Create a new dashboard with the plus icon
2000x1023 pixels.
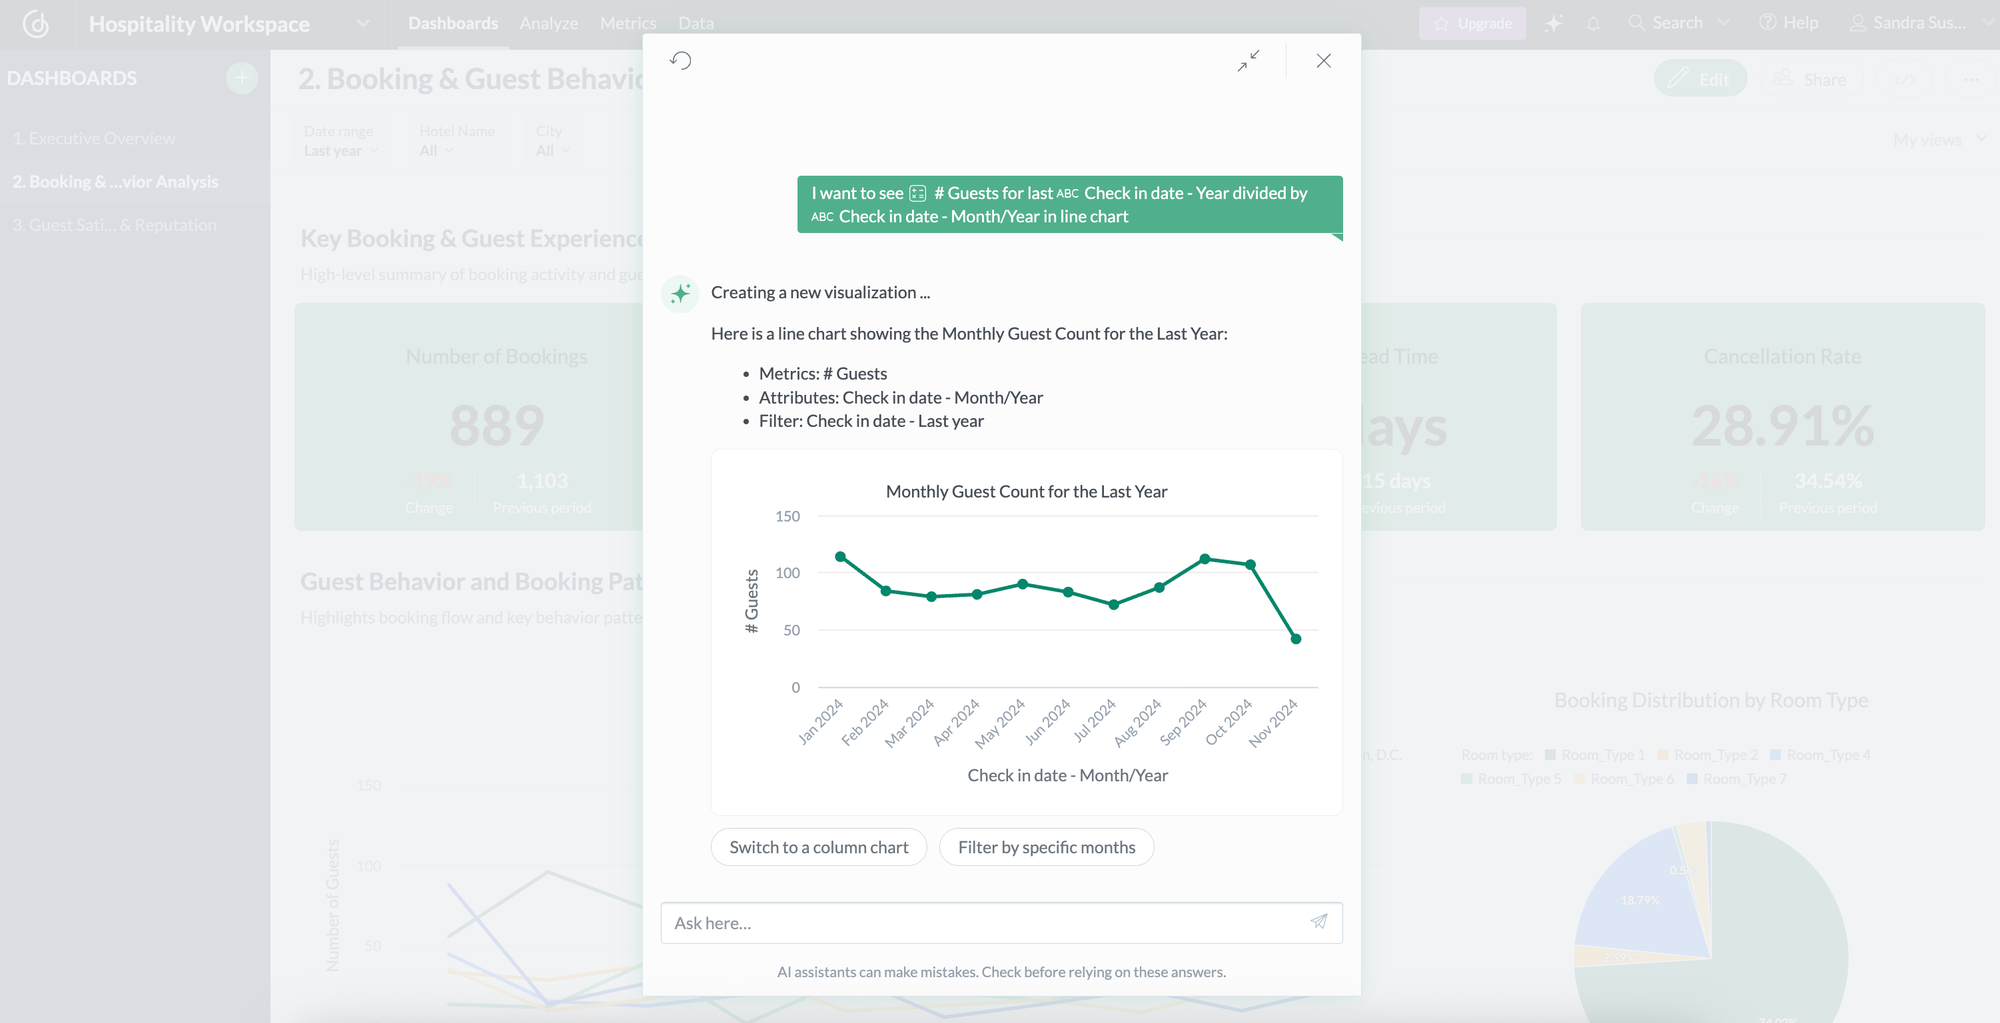(241, 78)
